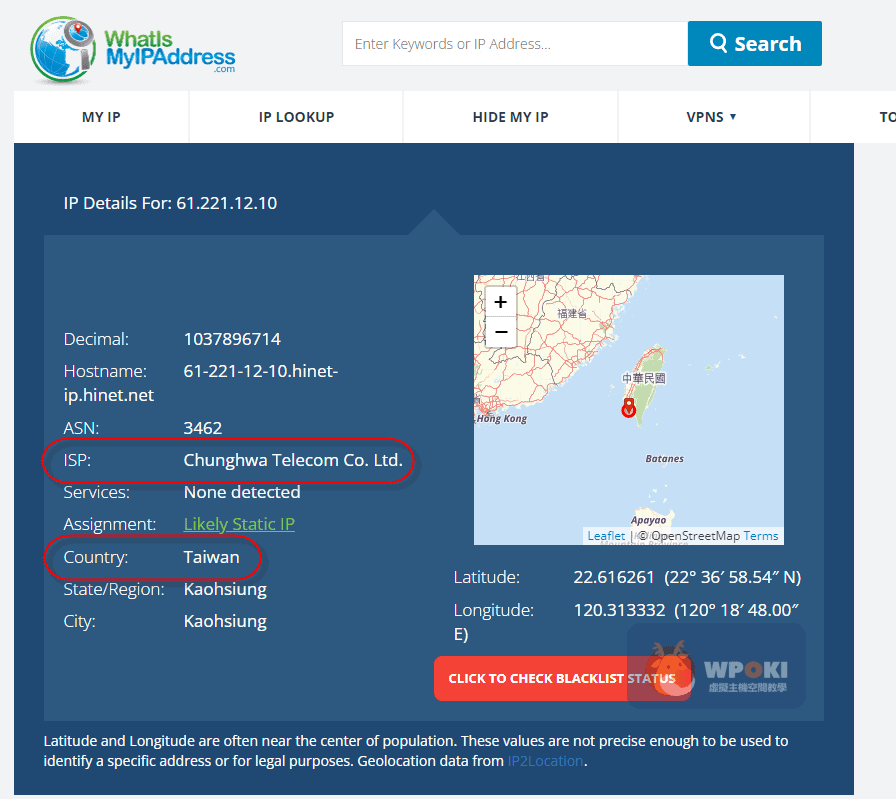Click the map zoom out minus button
The width and height of the screenshot is (896, 799).
point(501,332)
